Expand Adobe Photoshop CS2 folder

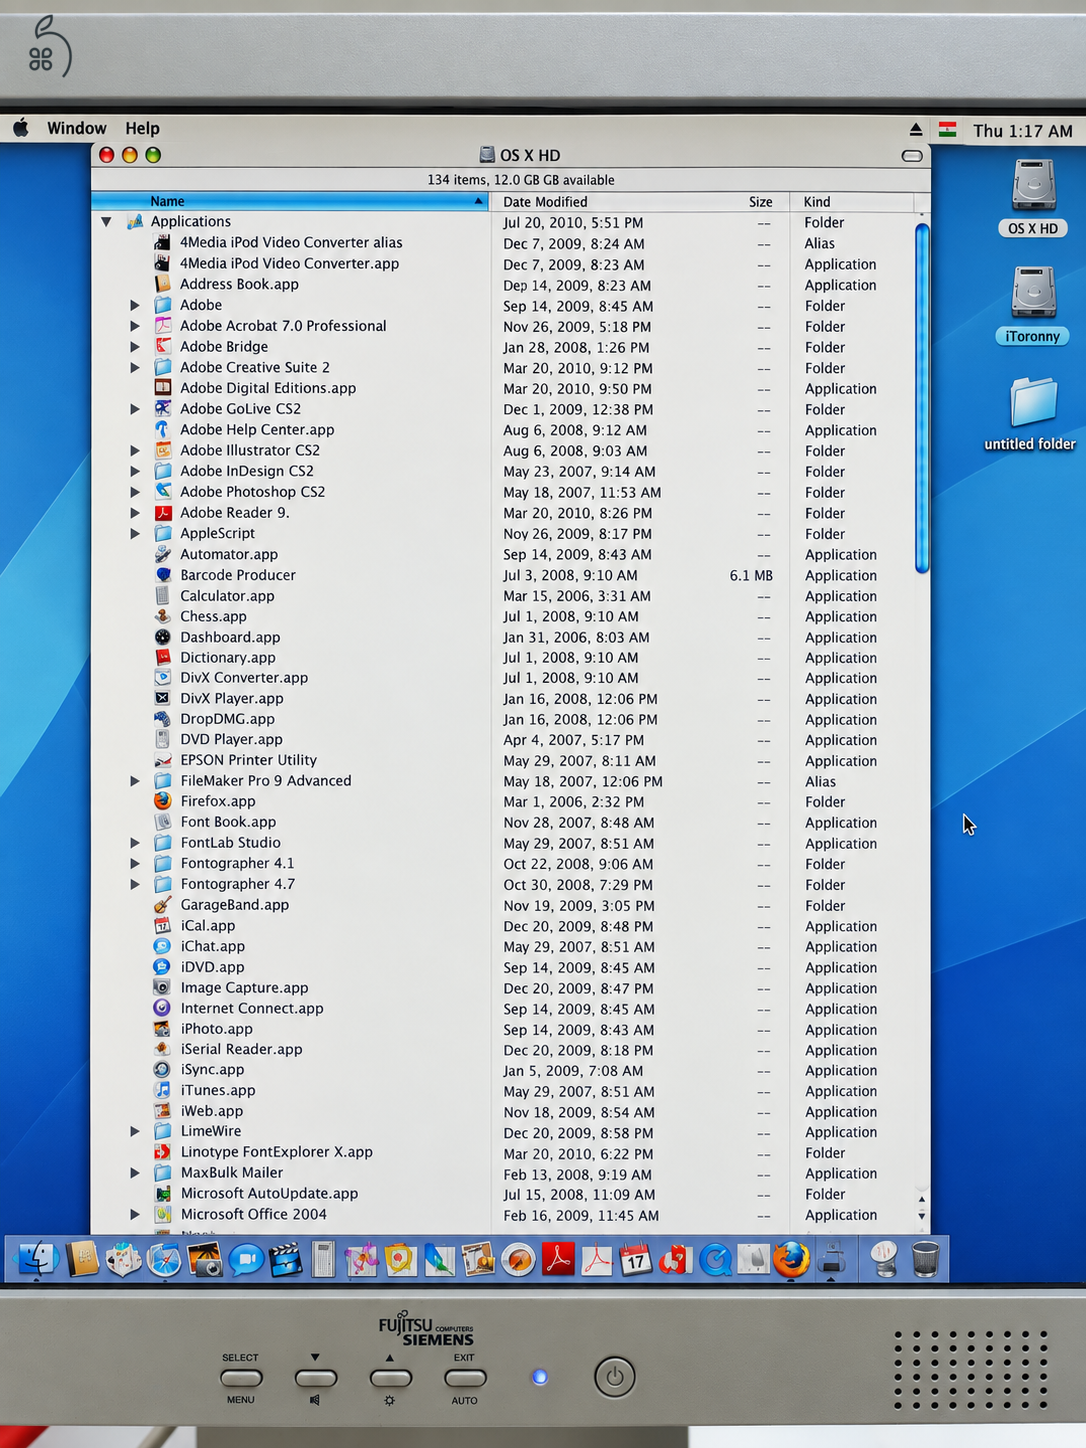135,492
